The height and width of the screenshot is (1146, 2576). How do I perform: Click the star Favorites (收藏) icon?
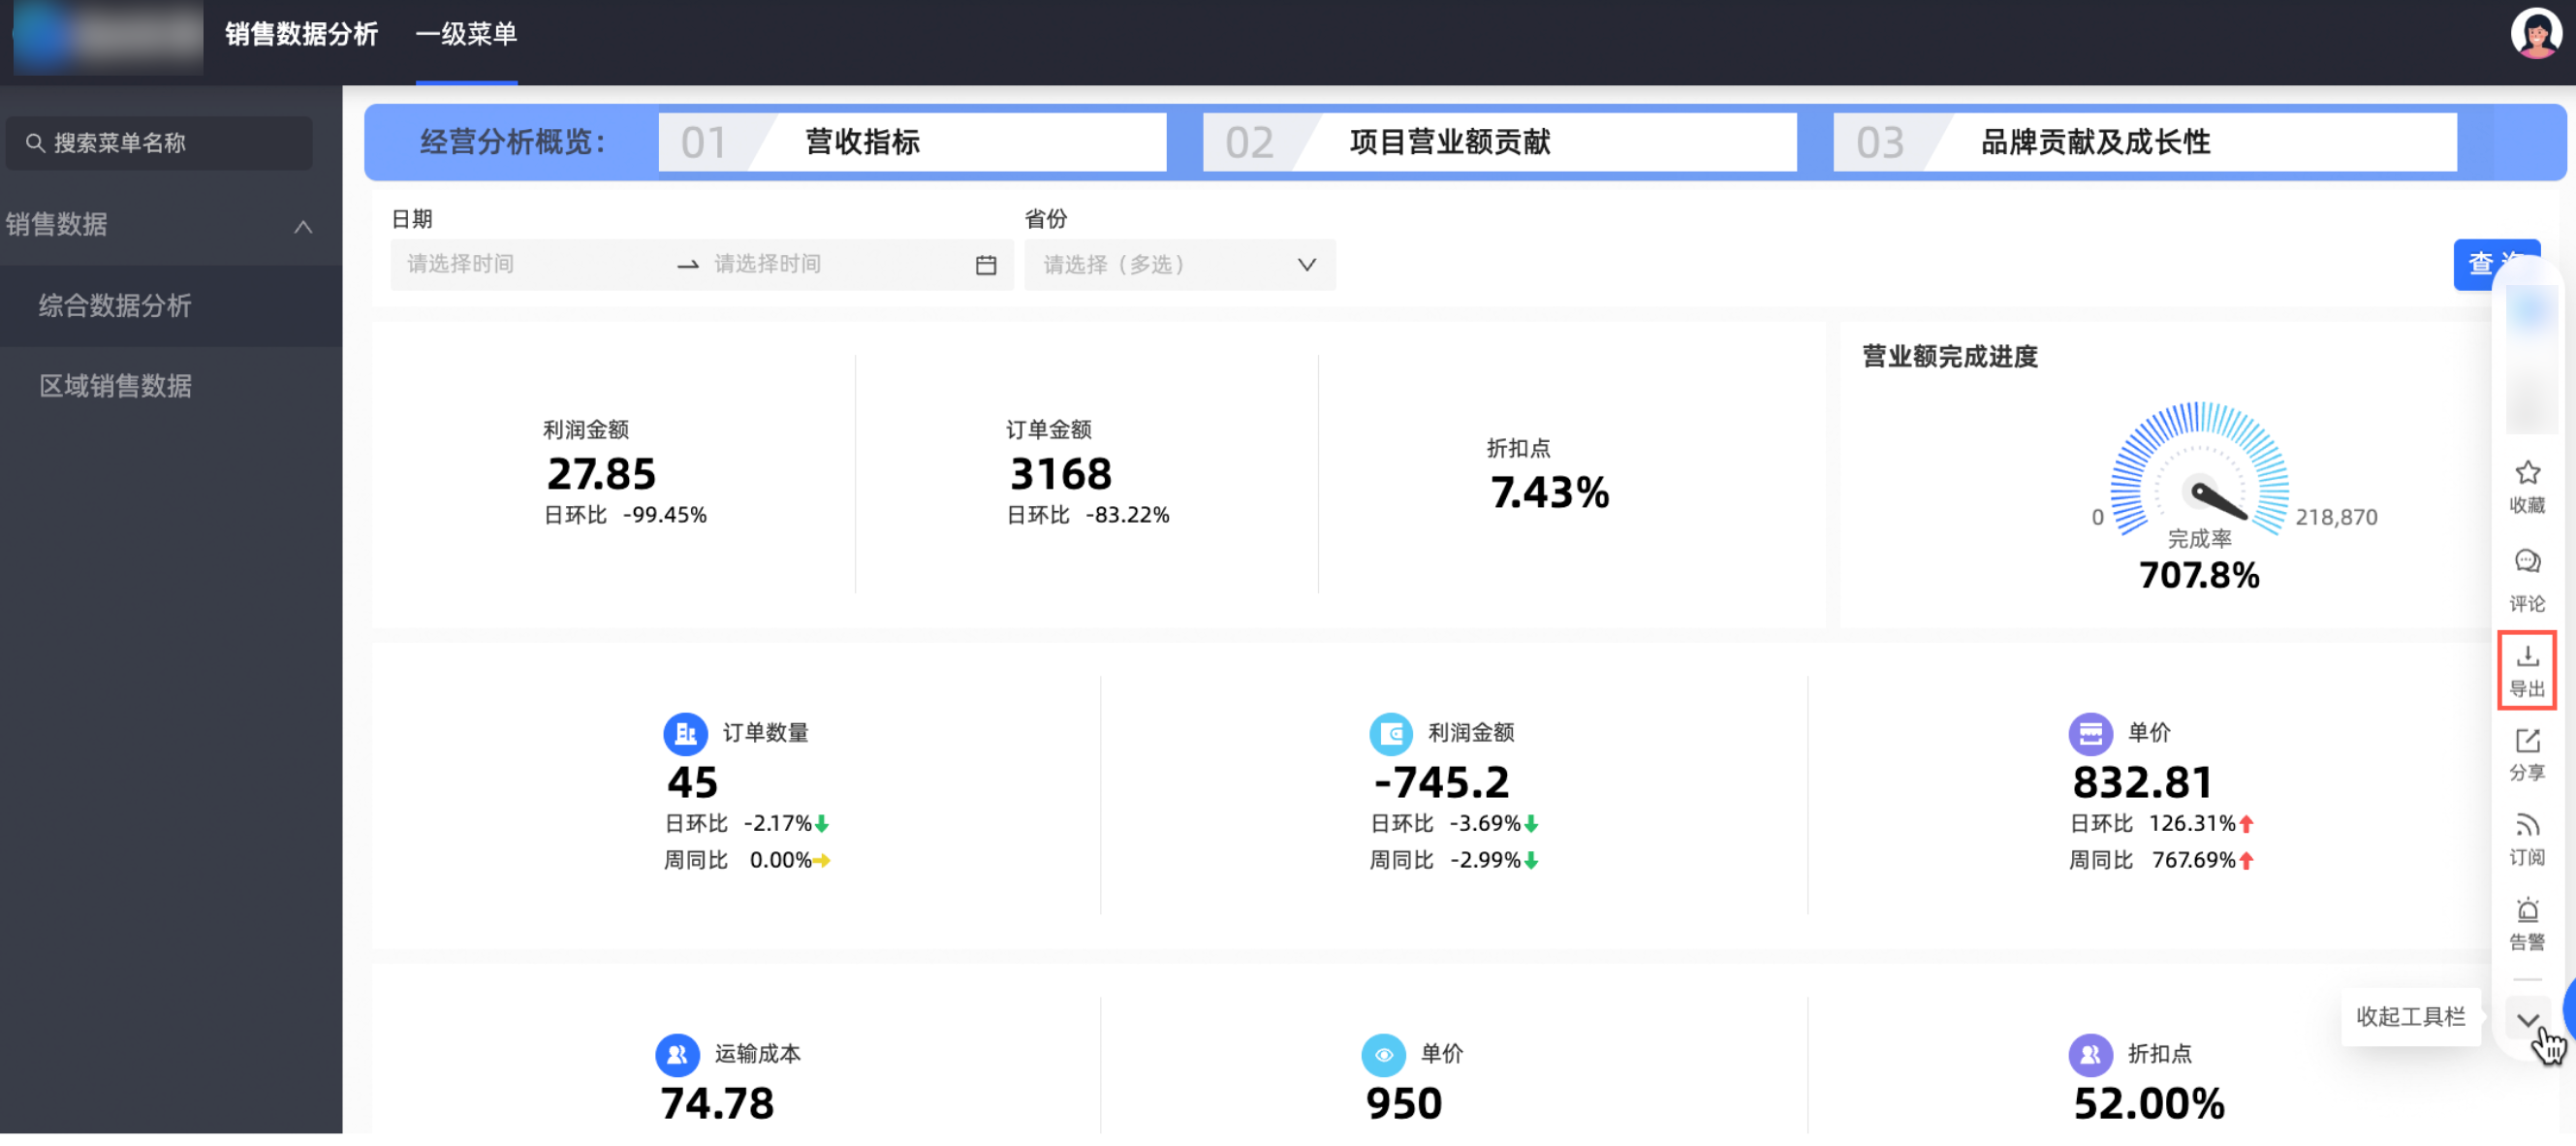[x=2526, y=473]
